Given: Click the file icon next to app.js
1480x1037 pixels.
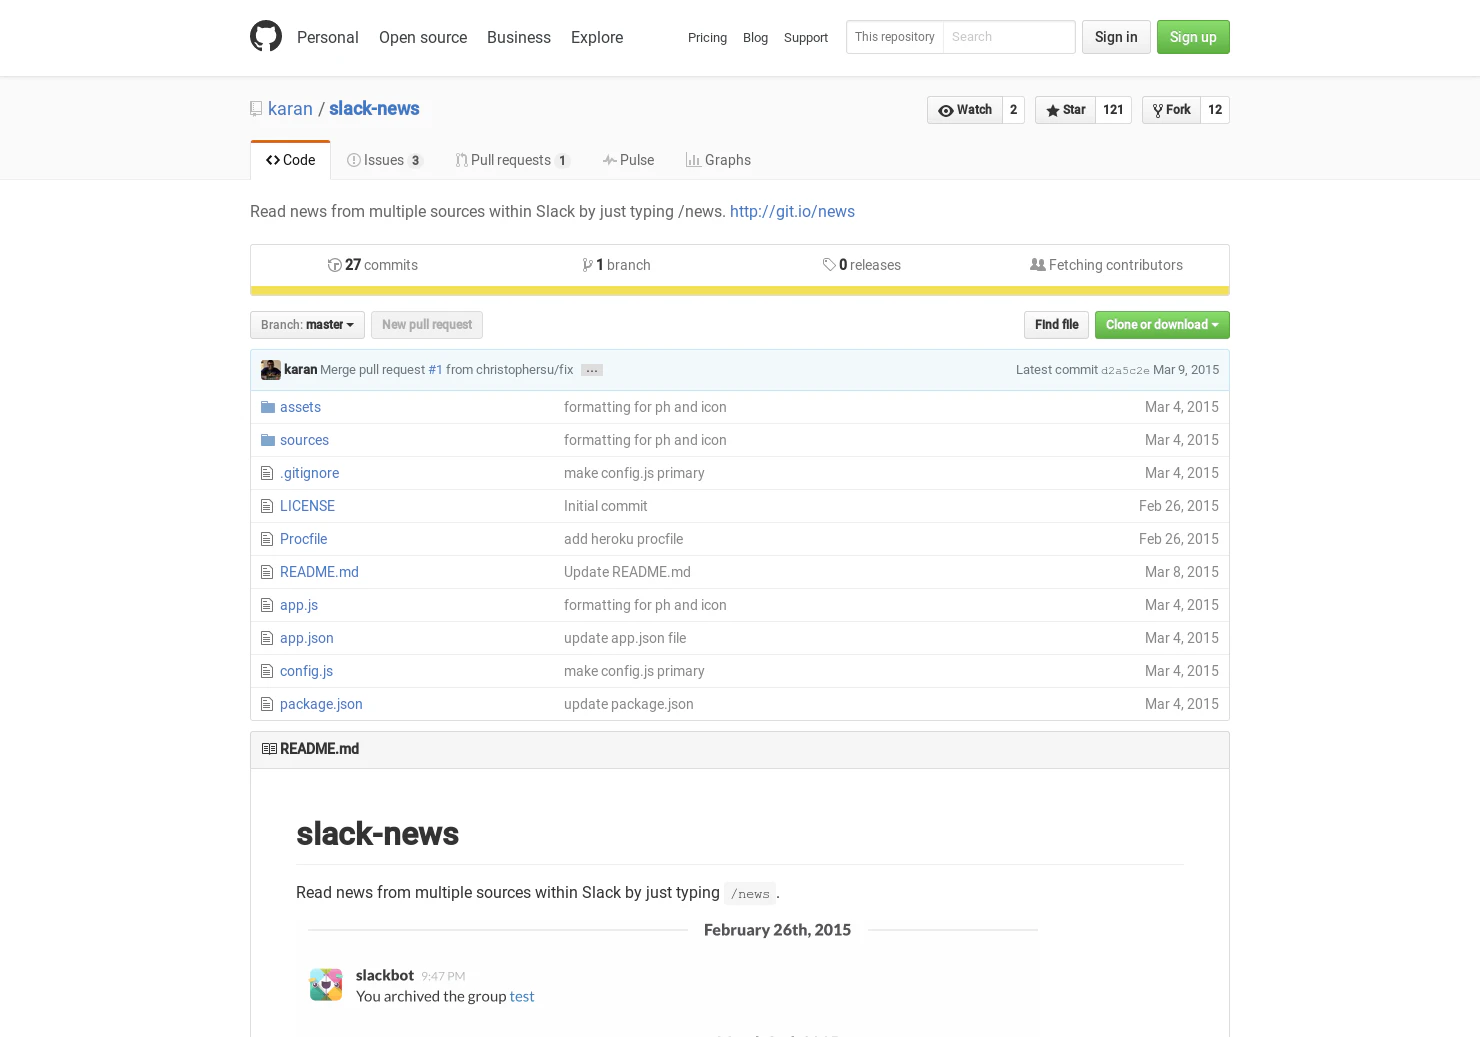Looking at the screenshot, I should 267,605.
